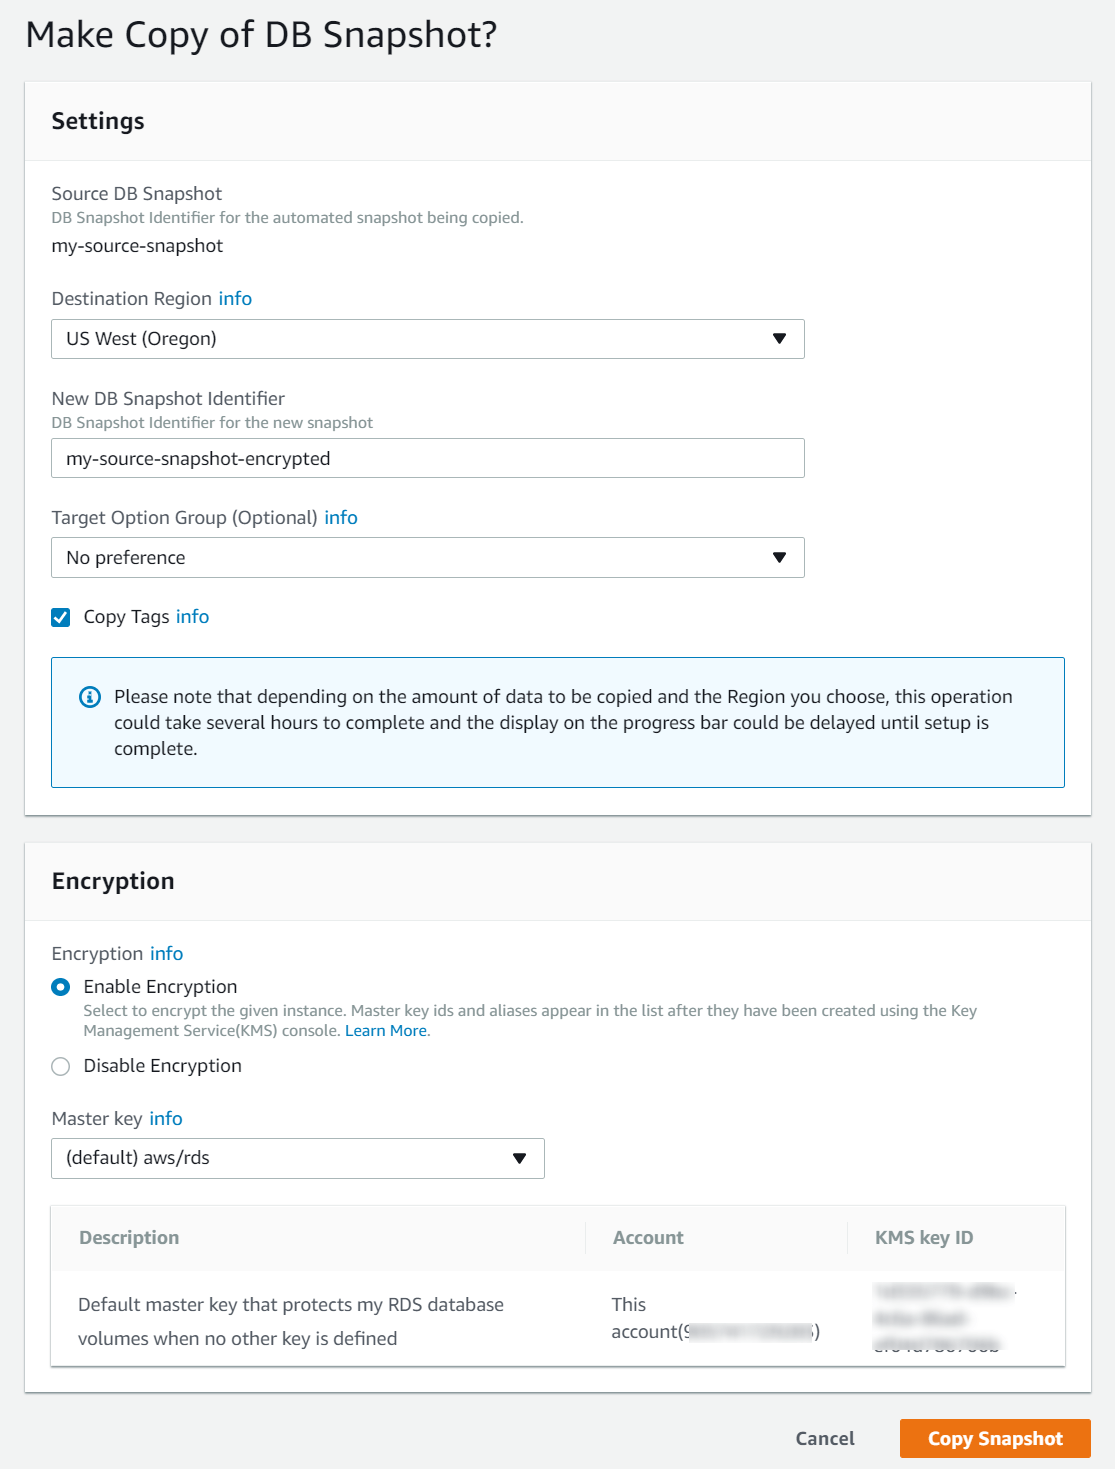
Task: Uncheck the Copy Tags checkbox
Action: tap(60, 617)
